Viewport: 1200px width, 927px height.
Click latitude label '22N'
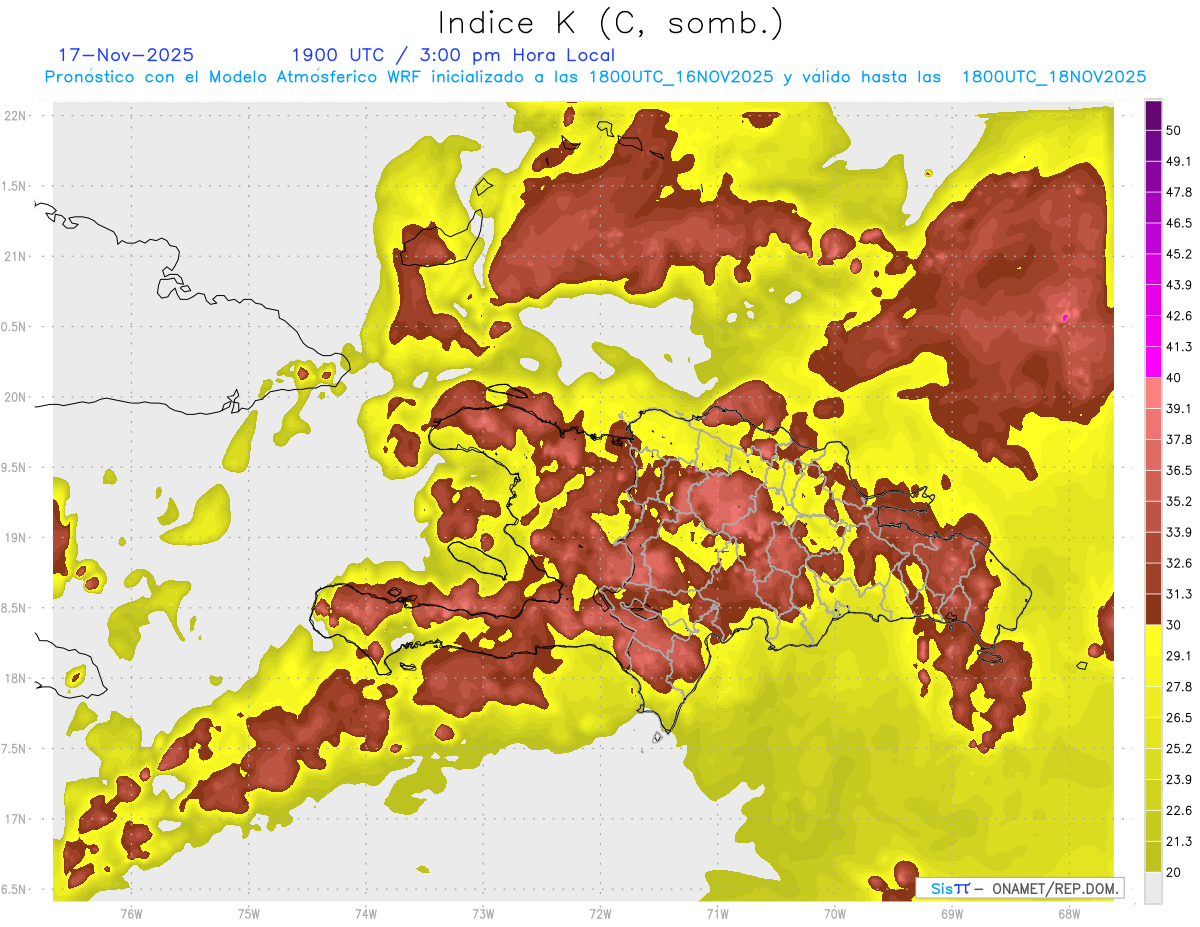tap(15, 116)
